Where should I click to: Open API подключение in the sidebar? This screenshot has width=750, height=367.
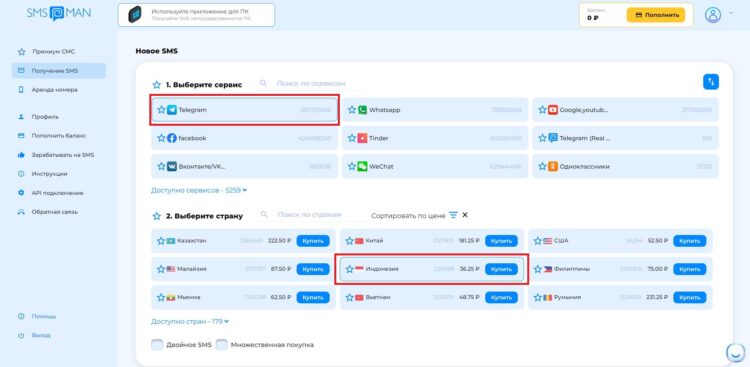pyautogui.click(x=50, y=193)
